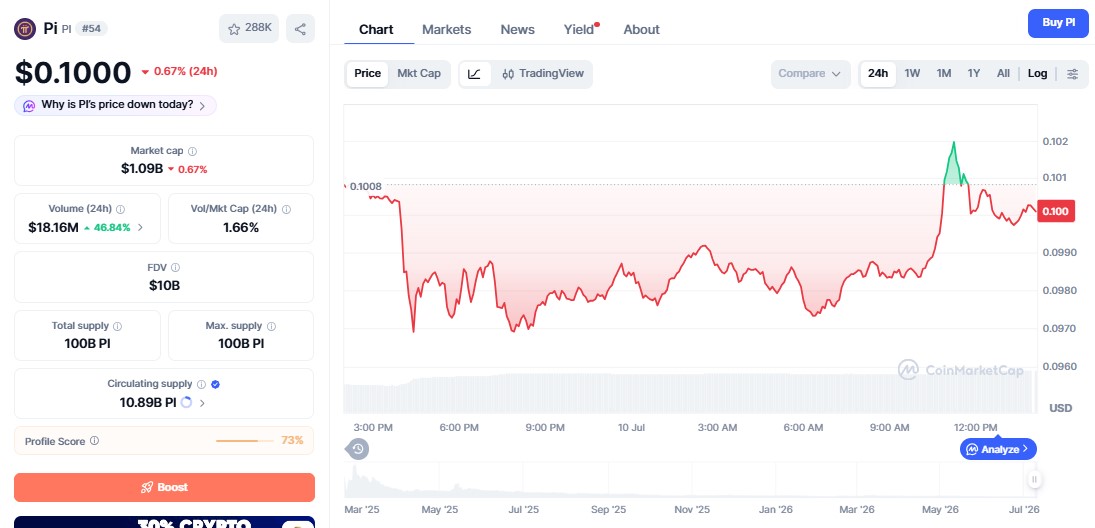Open chart settings sliders icon

point(1073,74)
